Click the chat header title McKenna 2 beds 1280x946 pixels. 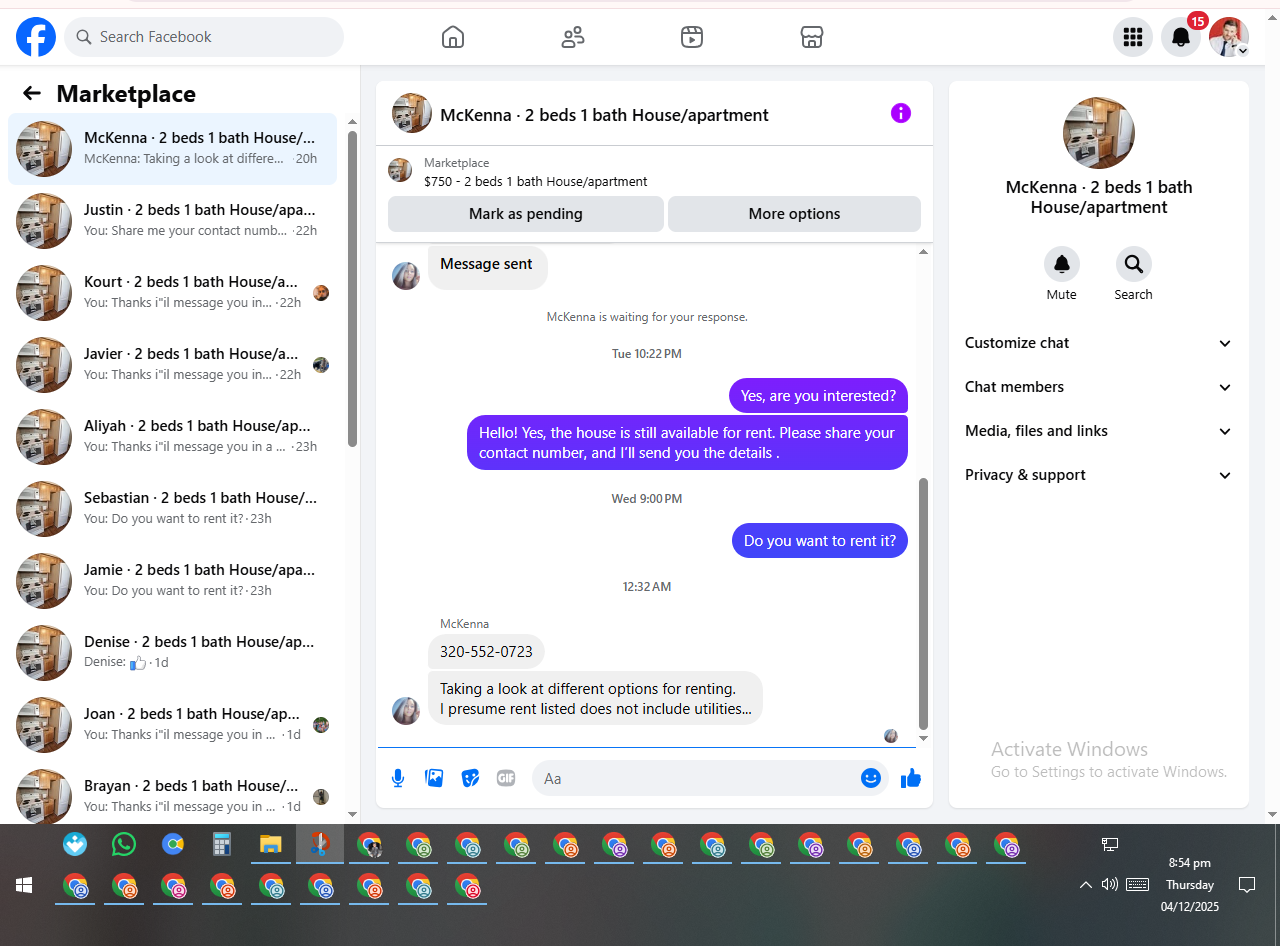(x=604, y=115)
